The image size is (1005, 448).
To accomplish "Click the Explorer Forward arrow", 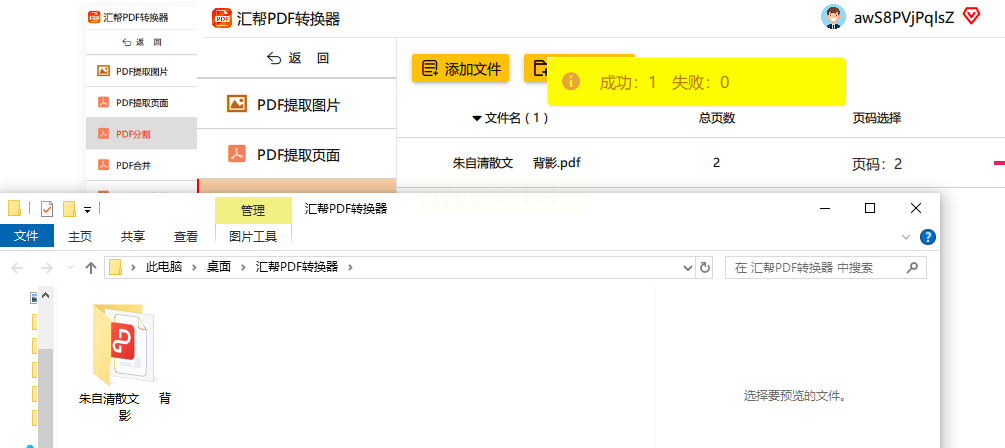I will 46,268.
